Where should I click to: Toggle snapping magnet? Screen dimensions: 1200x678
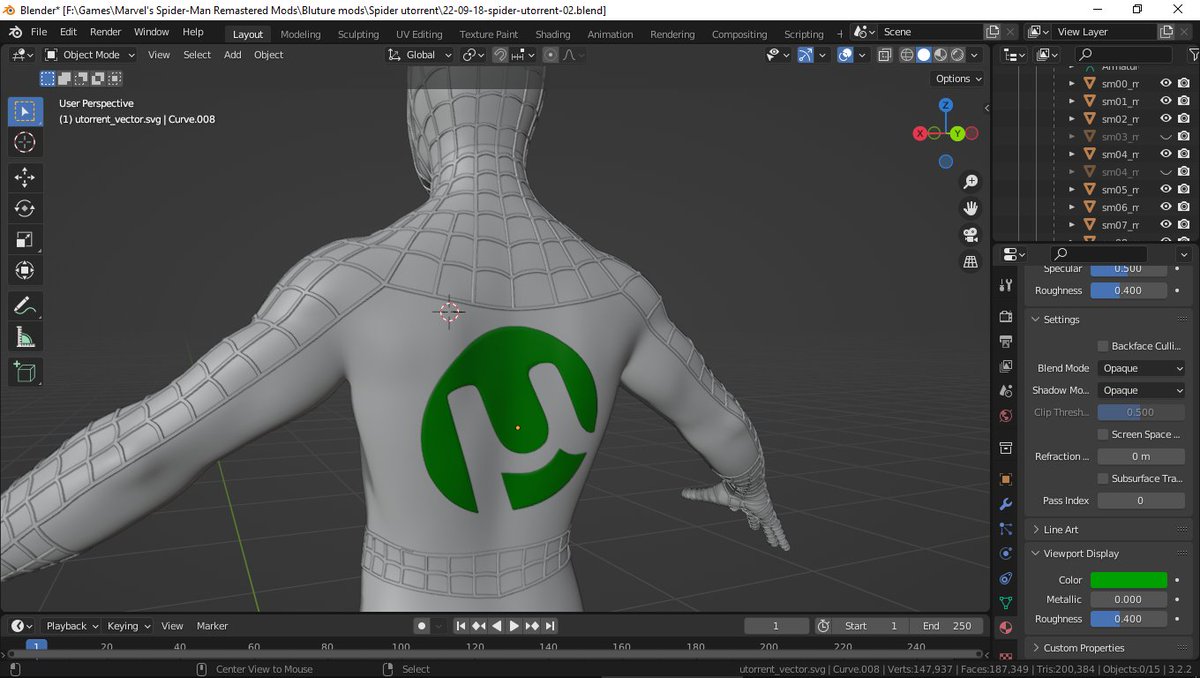[500, 55]
